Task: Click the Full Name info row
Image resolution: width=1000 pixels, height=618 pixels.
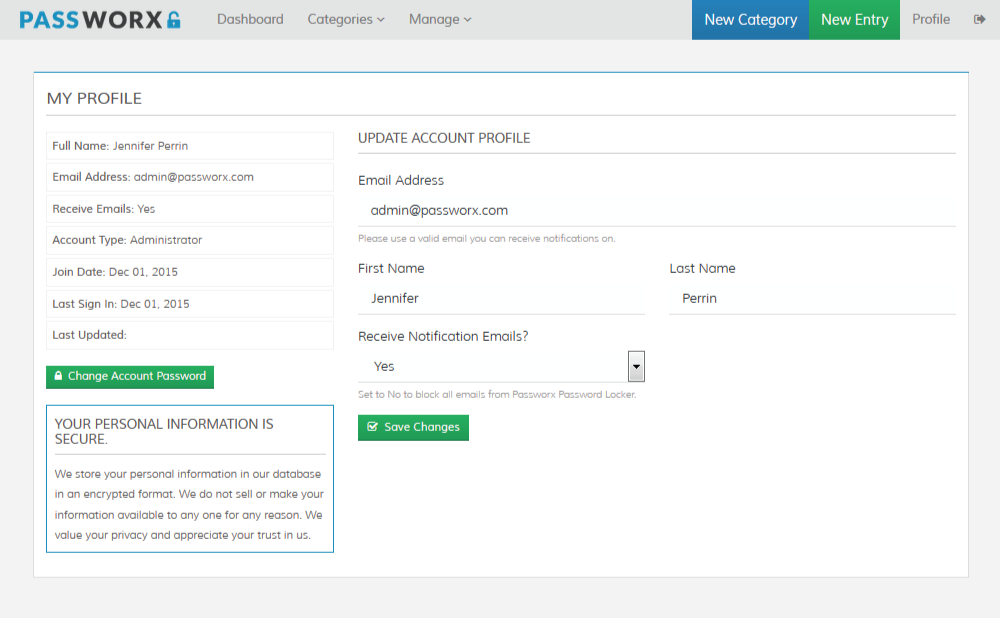Action: point(189,146)
